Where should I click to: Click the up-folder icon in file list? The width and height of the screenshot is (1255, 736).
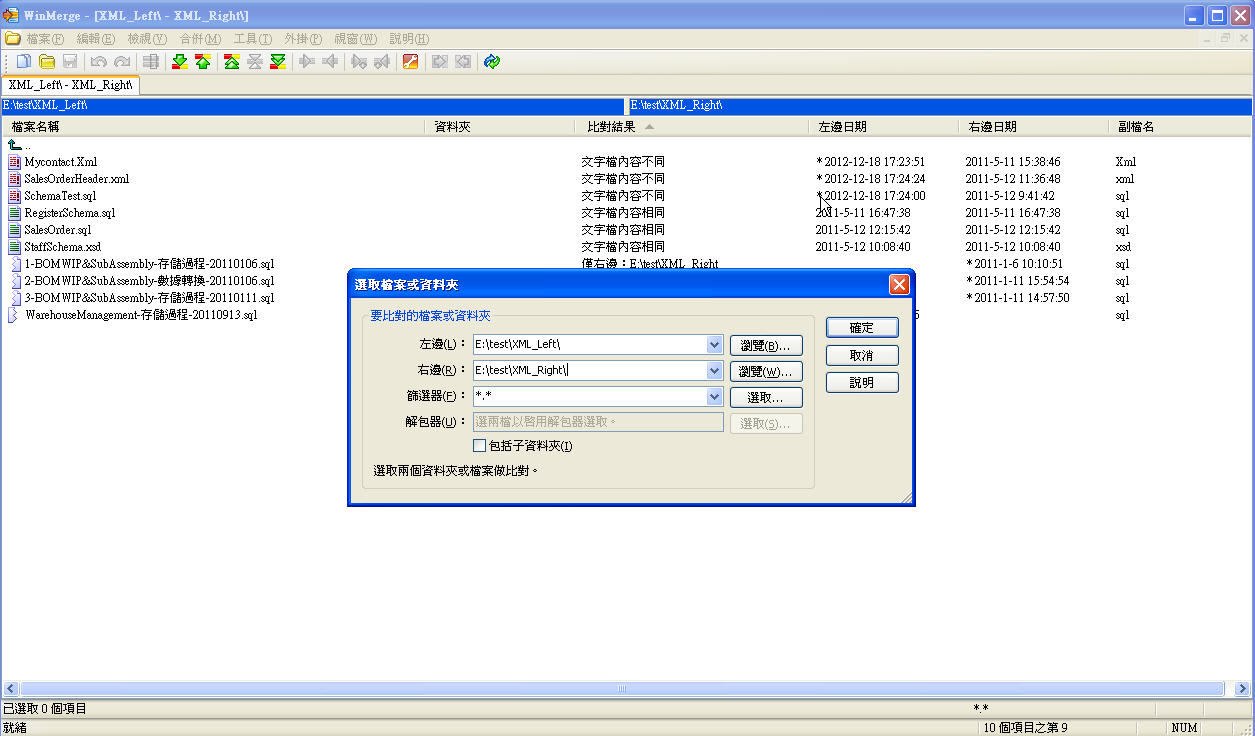coord(14,145)
